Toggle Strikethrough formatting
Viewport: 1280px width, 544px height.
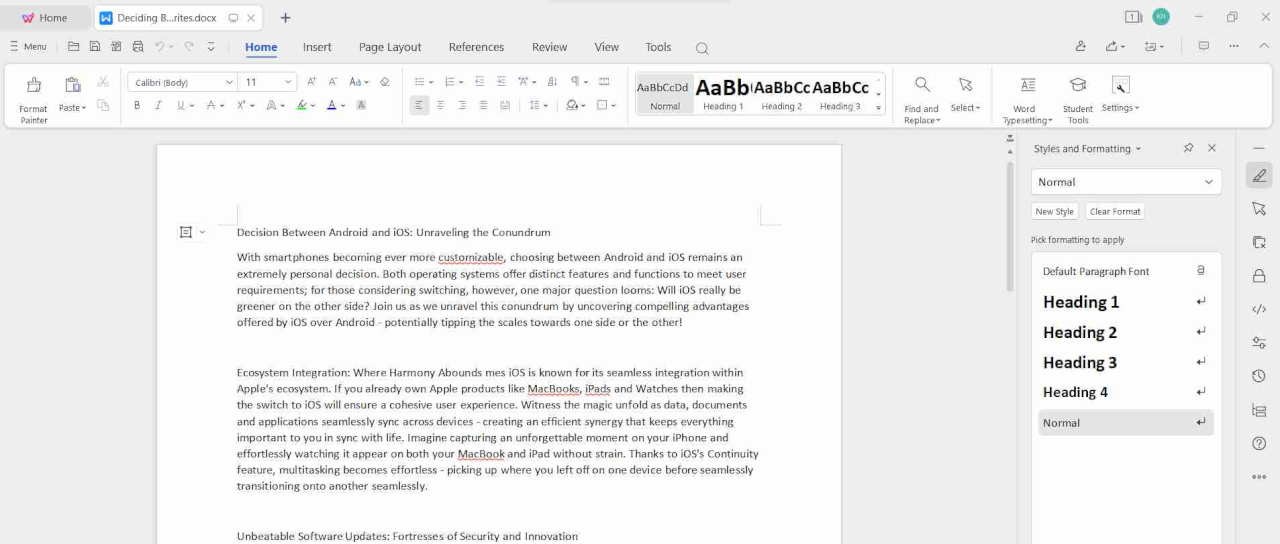pos(211,105)
